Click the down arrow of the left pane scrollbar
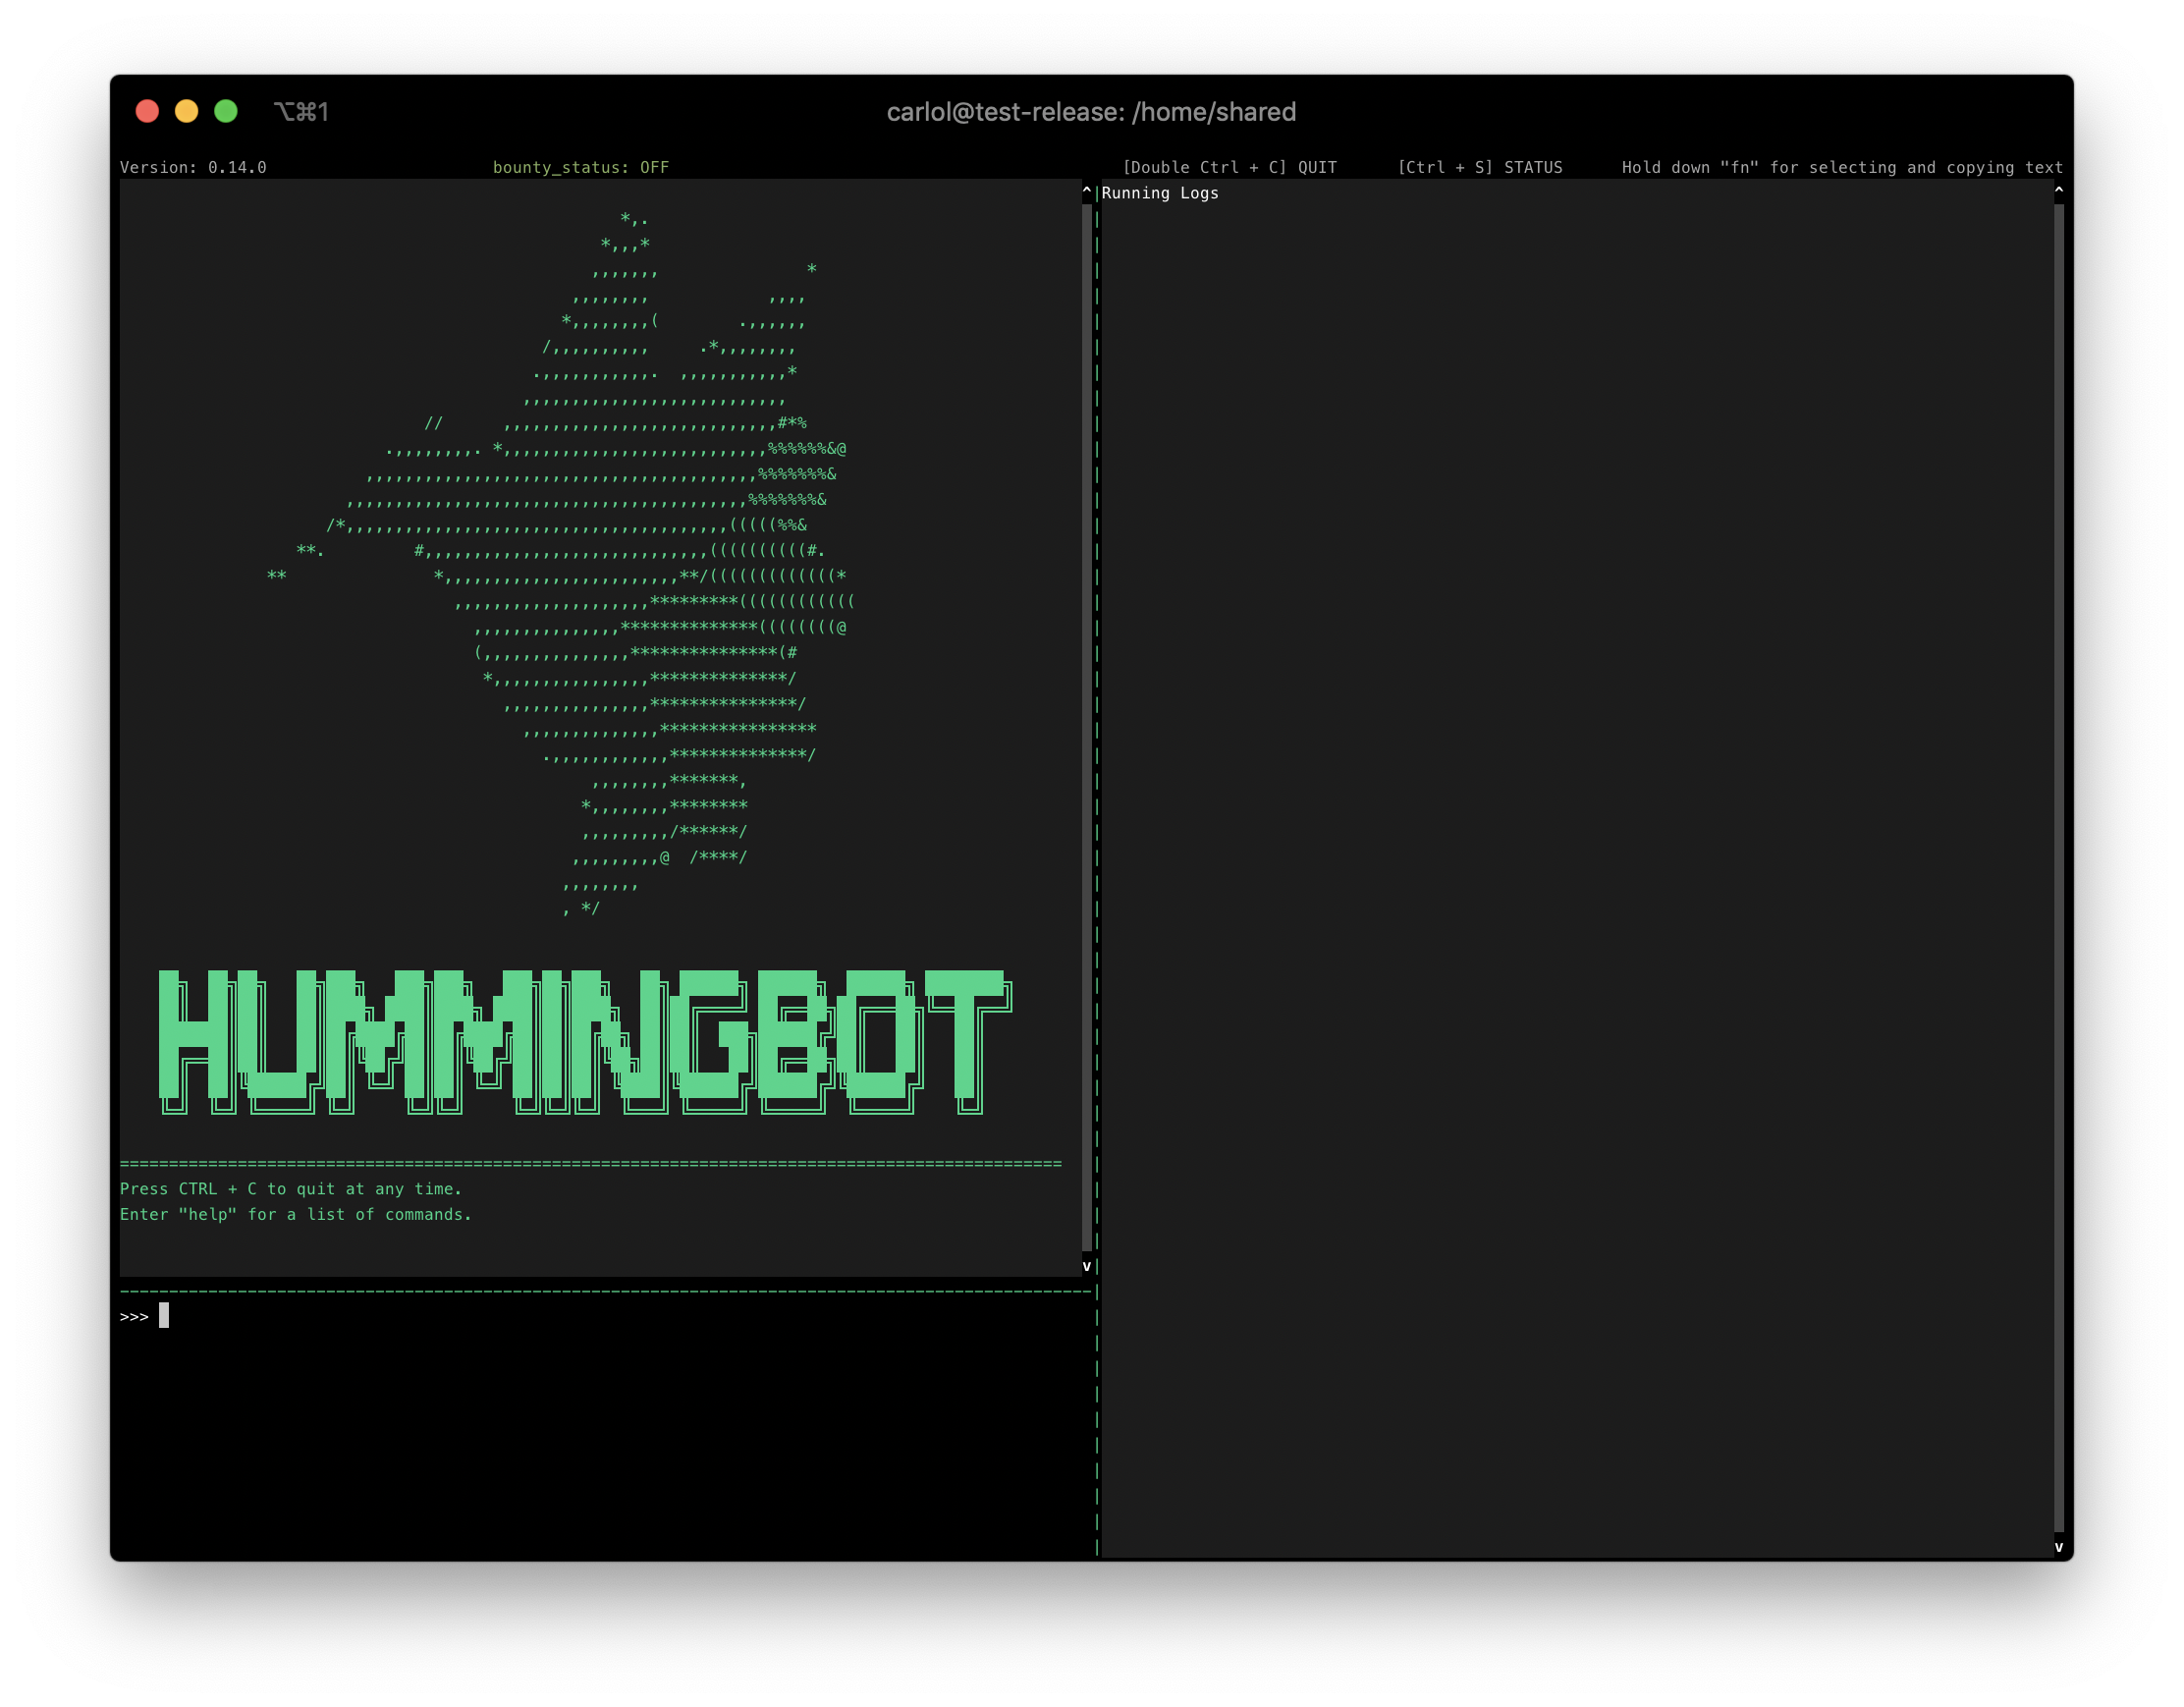Viewport: 2184px width, 1707px height. [x=1087, y=1266]
